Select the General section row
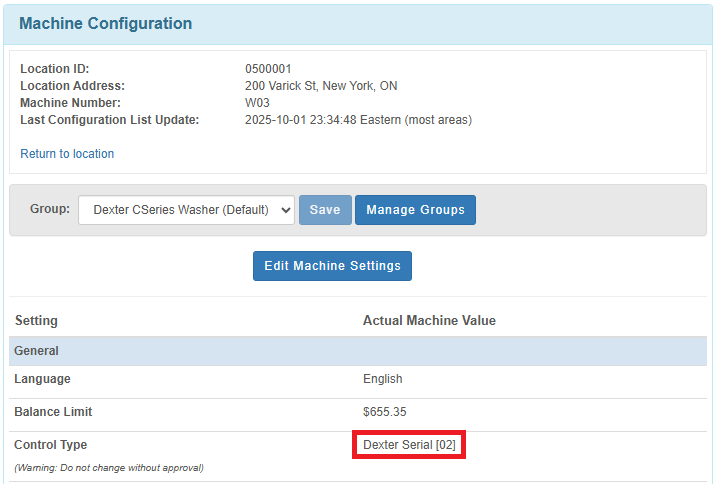The width and height of the screenshot is (715, 484). 36,351
